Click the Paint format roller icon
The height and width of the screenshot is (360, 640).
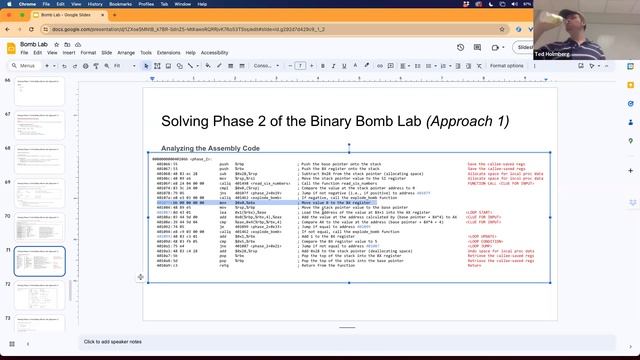point(96,66)
